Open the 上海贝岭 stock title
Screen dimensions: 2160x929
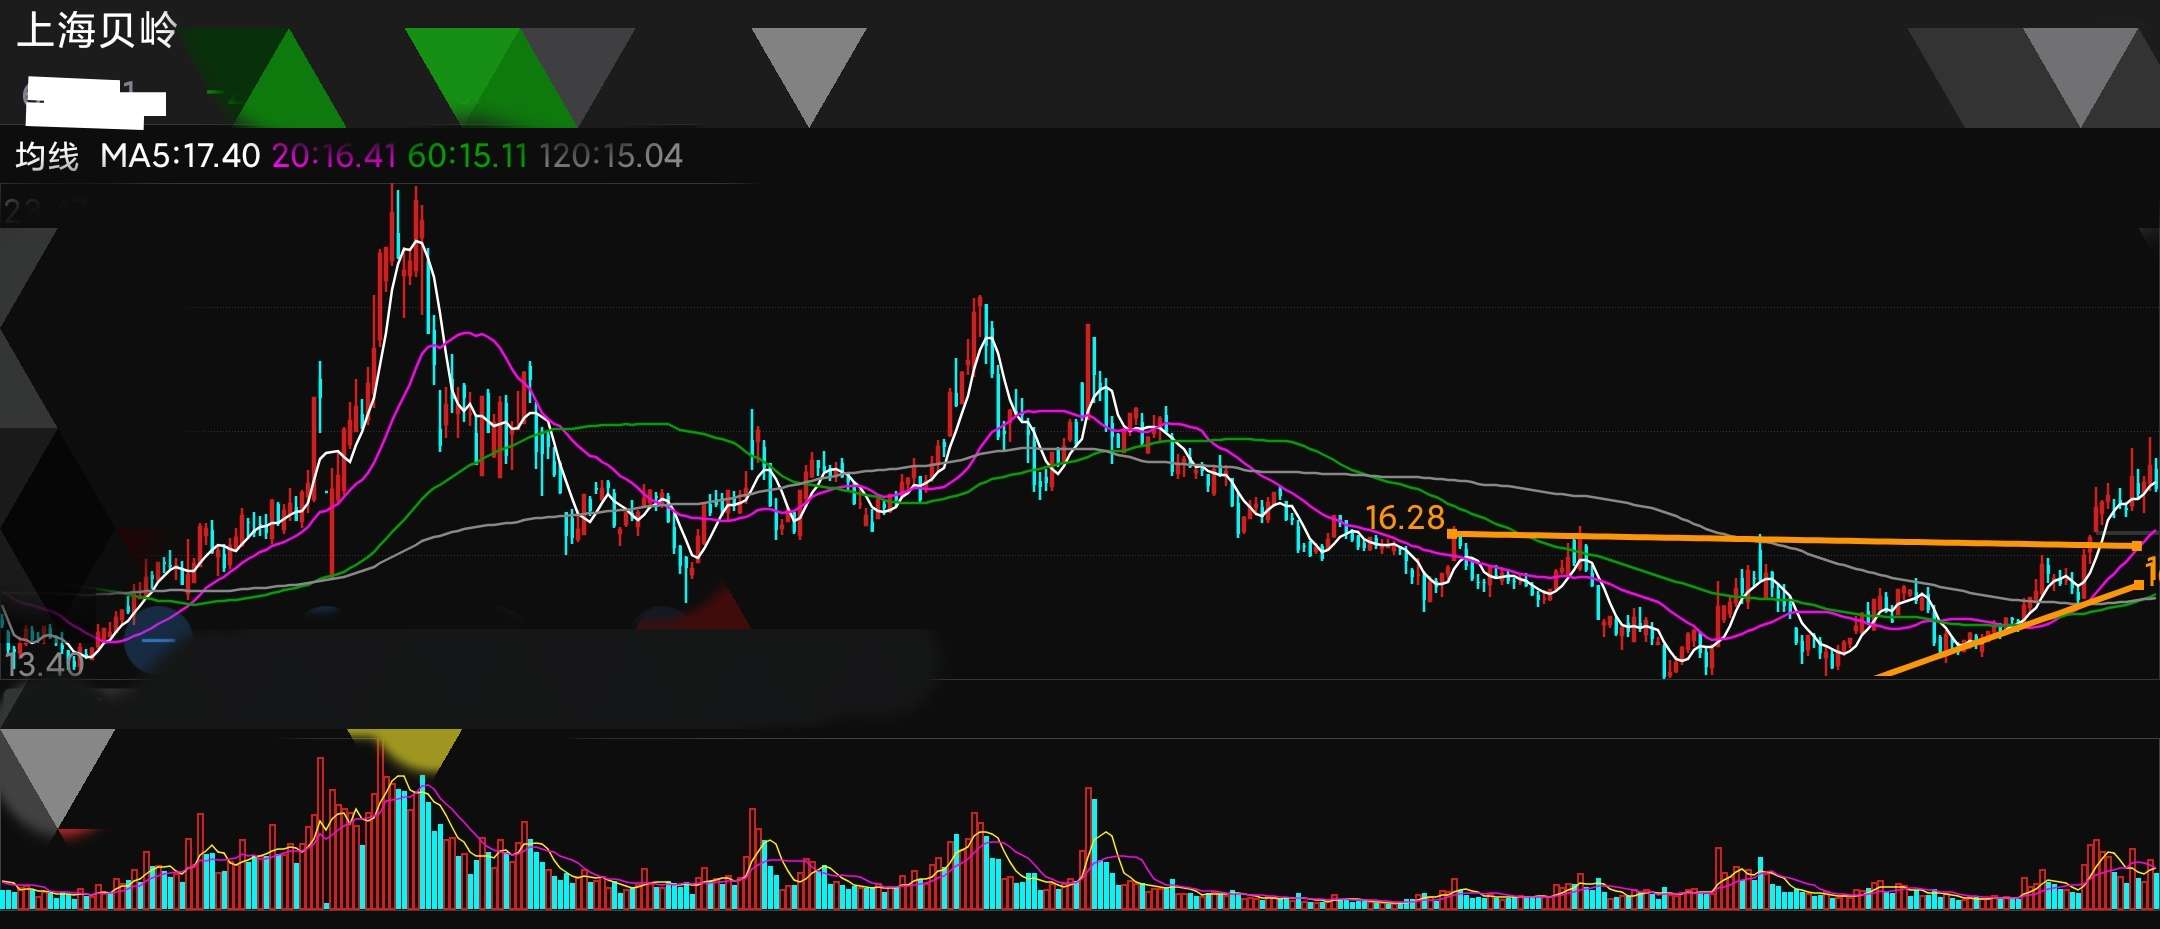tap(97, 30)
